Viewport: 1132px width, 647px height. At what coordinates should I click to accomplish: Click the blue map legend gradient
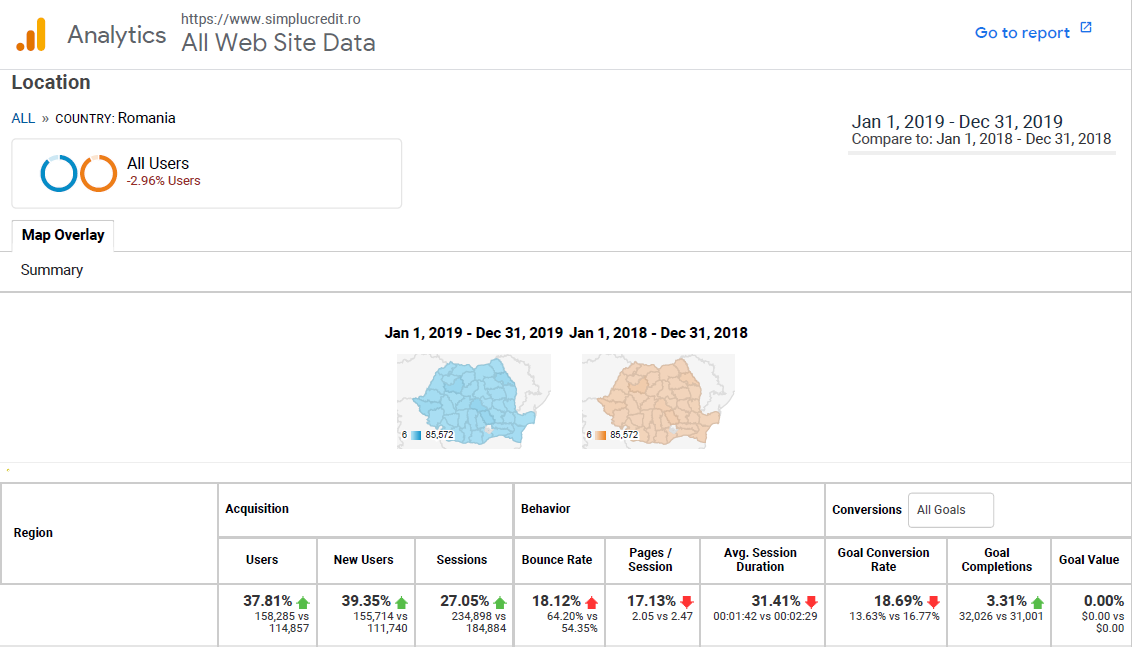click(416, 435)
